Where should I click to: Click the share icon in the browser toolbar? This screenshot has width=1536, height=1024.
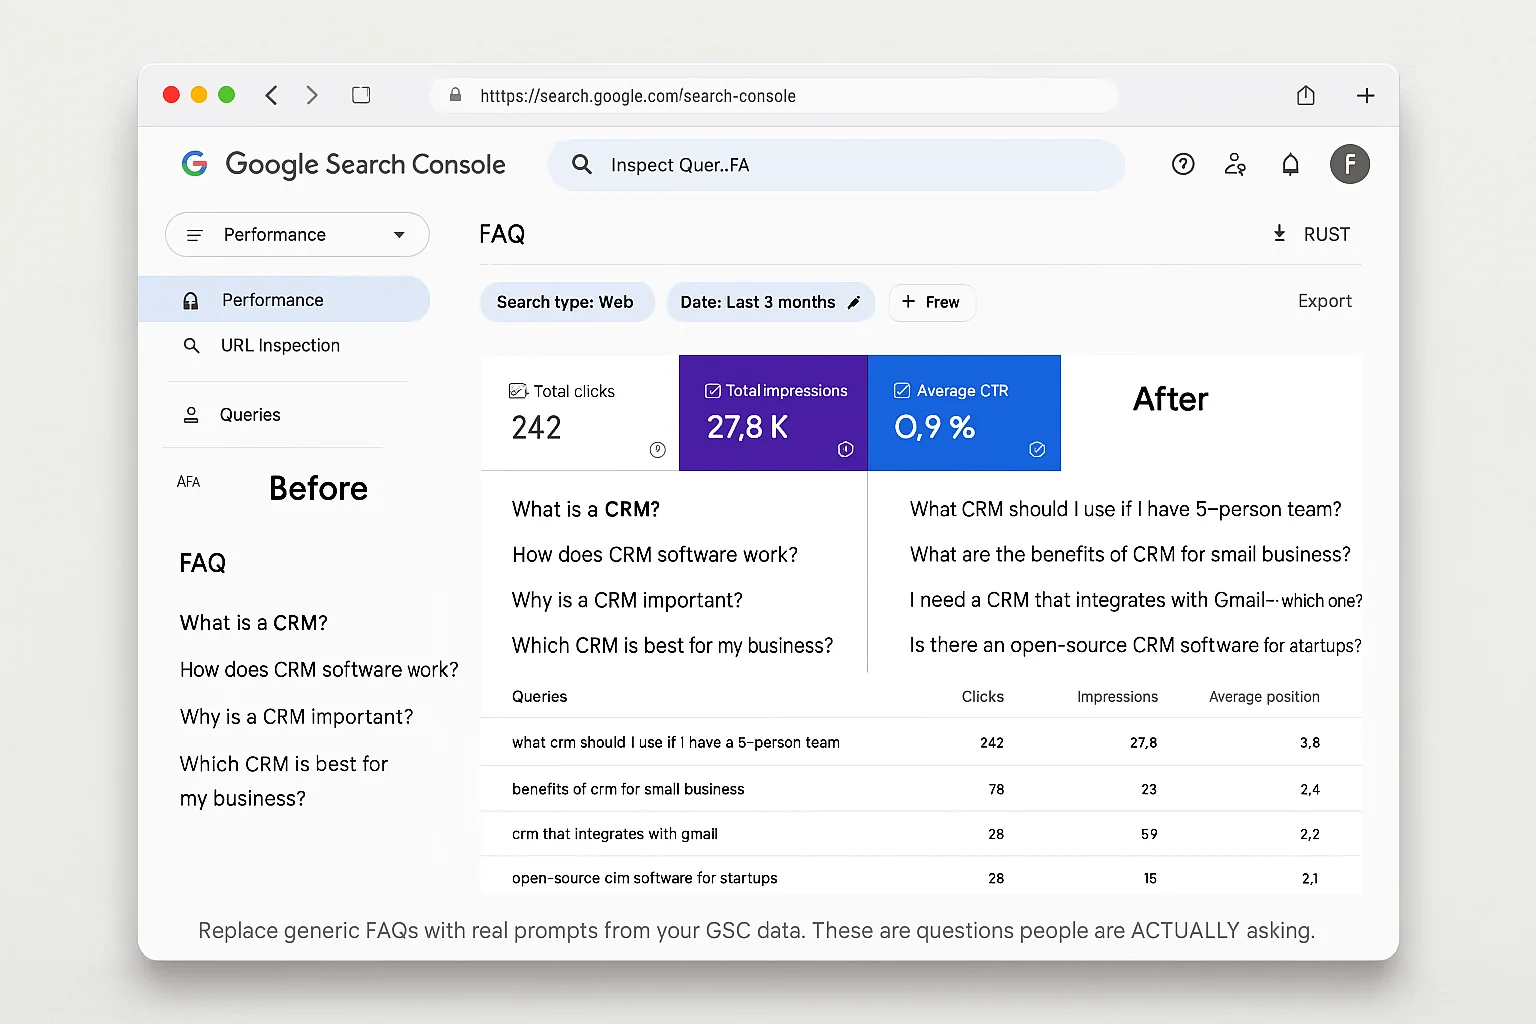1305,95
